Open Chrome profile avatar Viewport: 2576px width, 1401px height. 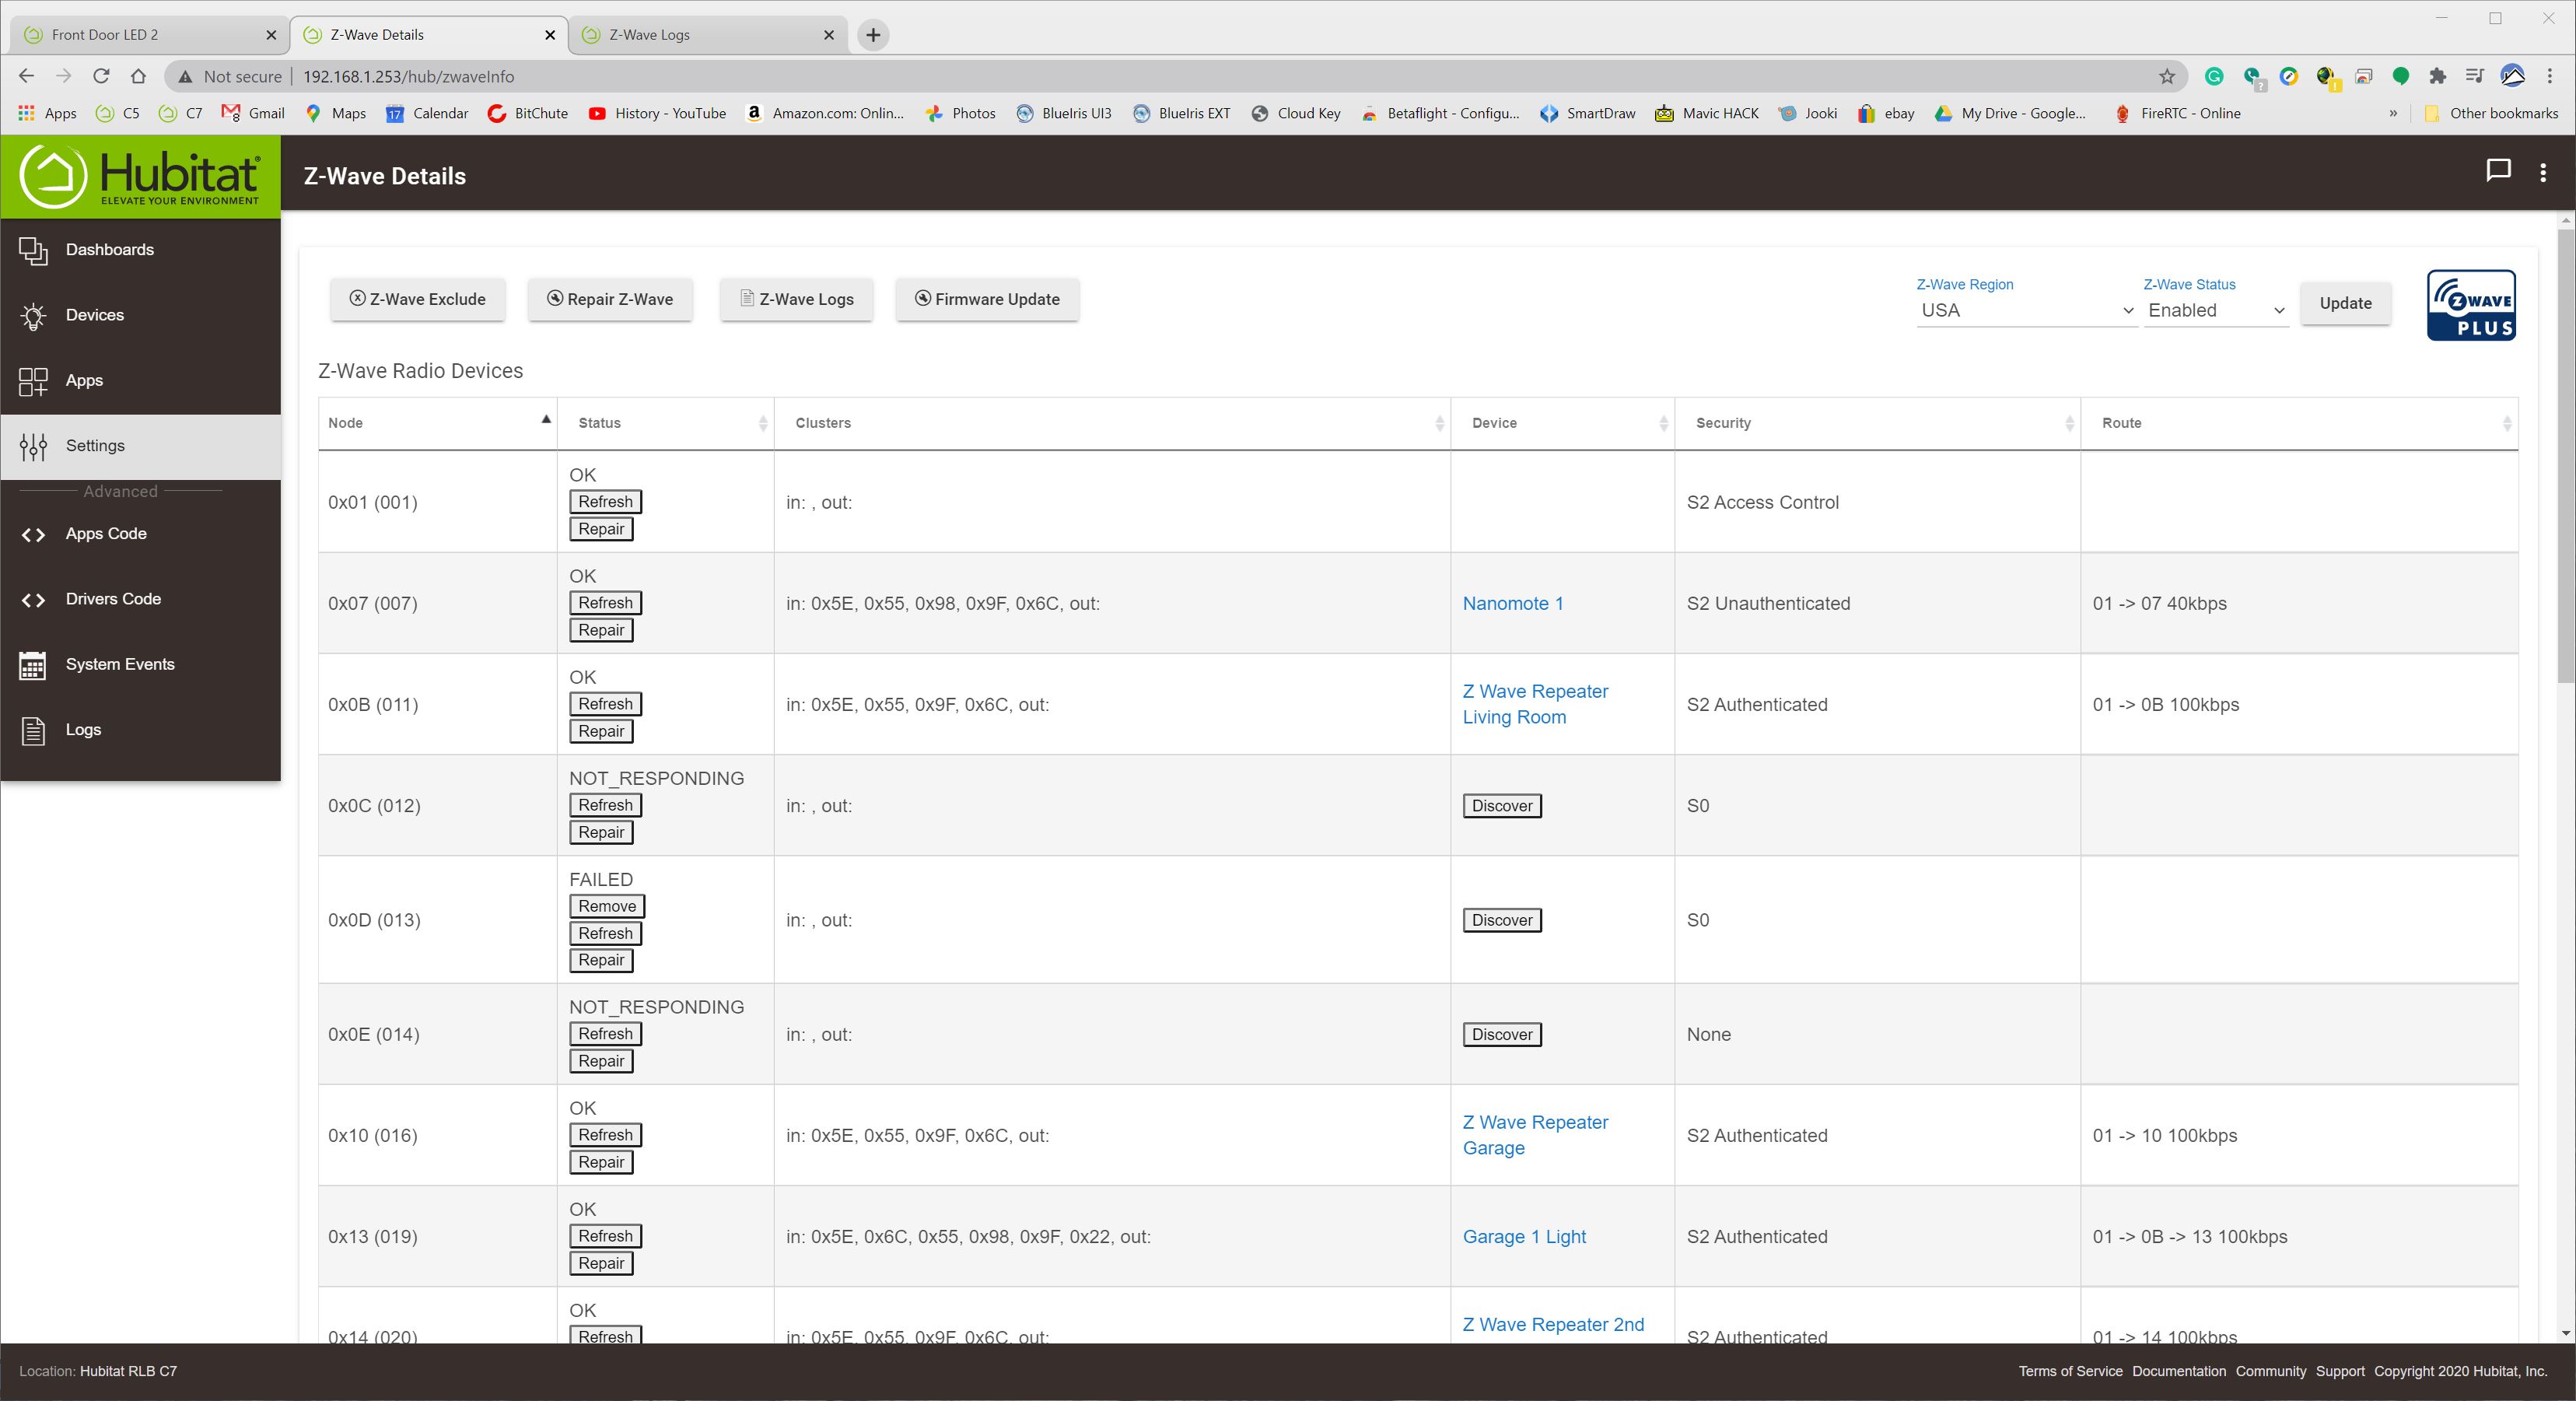[2512, 77]
